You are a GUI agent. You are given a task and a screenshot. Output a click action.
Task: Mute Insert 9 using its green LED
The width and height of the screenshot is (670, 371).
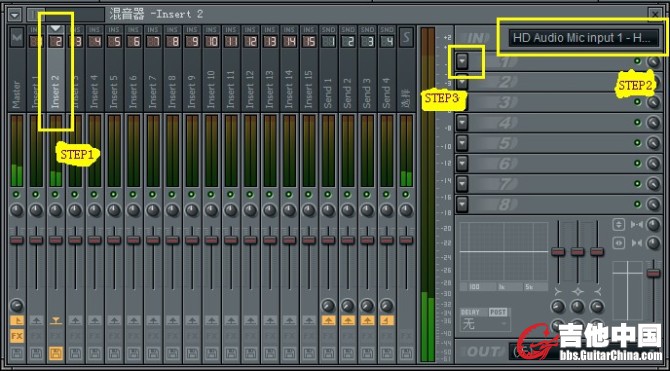tap(192, 194)
